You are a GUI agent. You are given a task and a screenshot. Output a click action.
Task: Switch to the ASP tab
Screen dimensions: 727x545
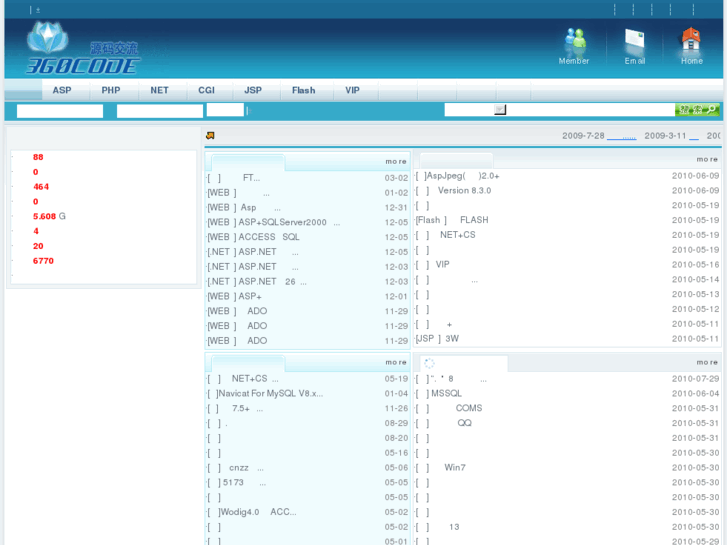click(x=62, y=90)
